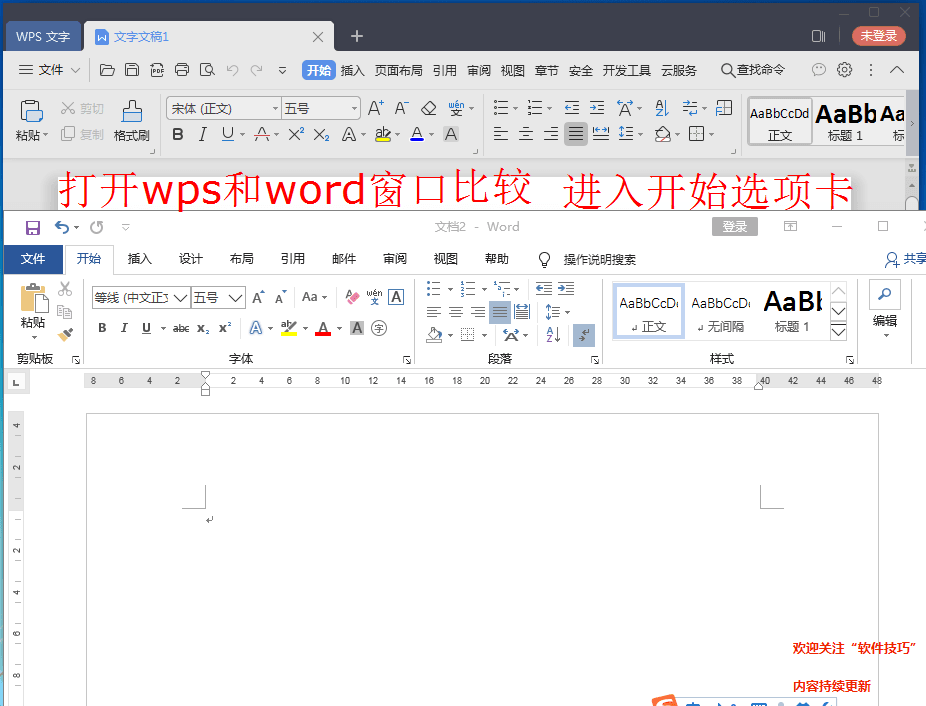Click WPS subscript X₂ icon

coord(321,135)
